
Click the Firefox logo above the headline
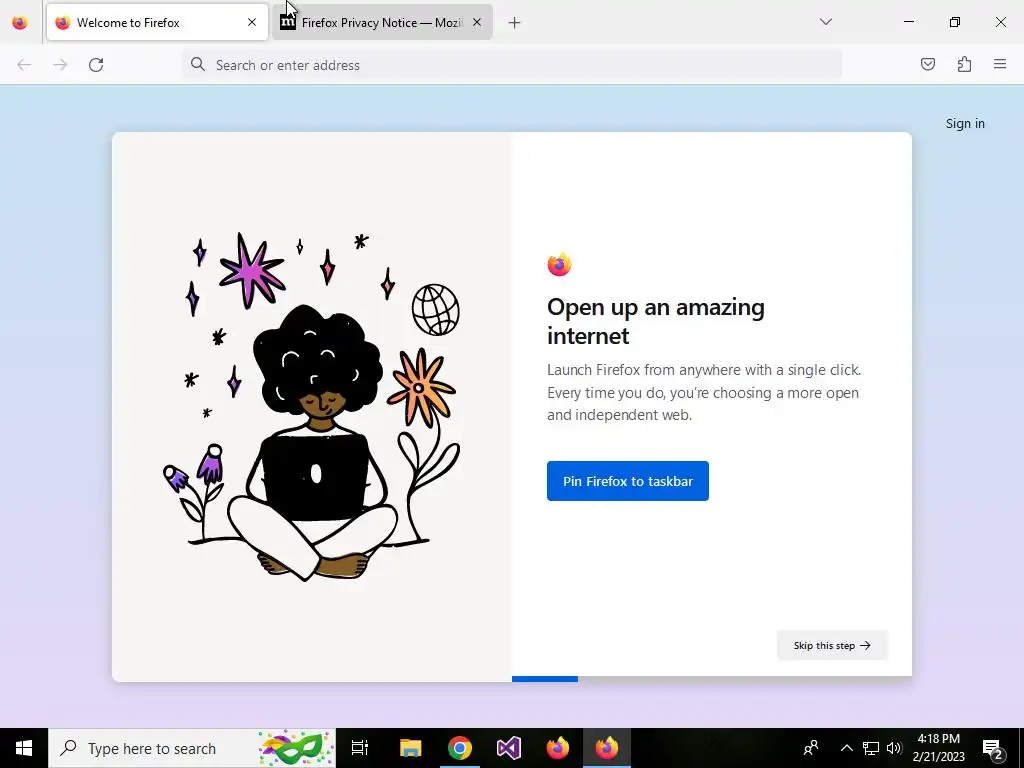559,264
